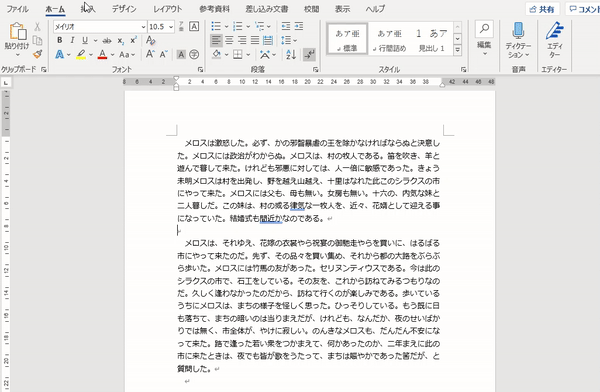Open Text Effects blue A icon
The image size is (600, 392).
[x=59, y=54]
